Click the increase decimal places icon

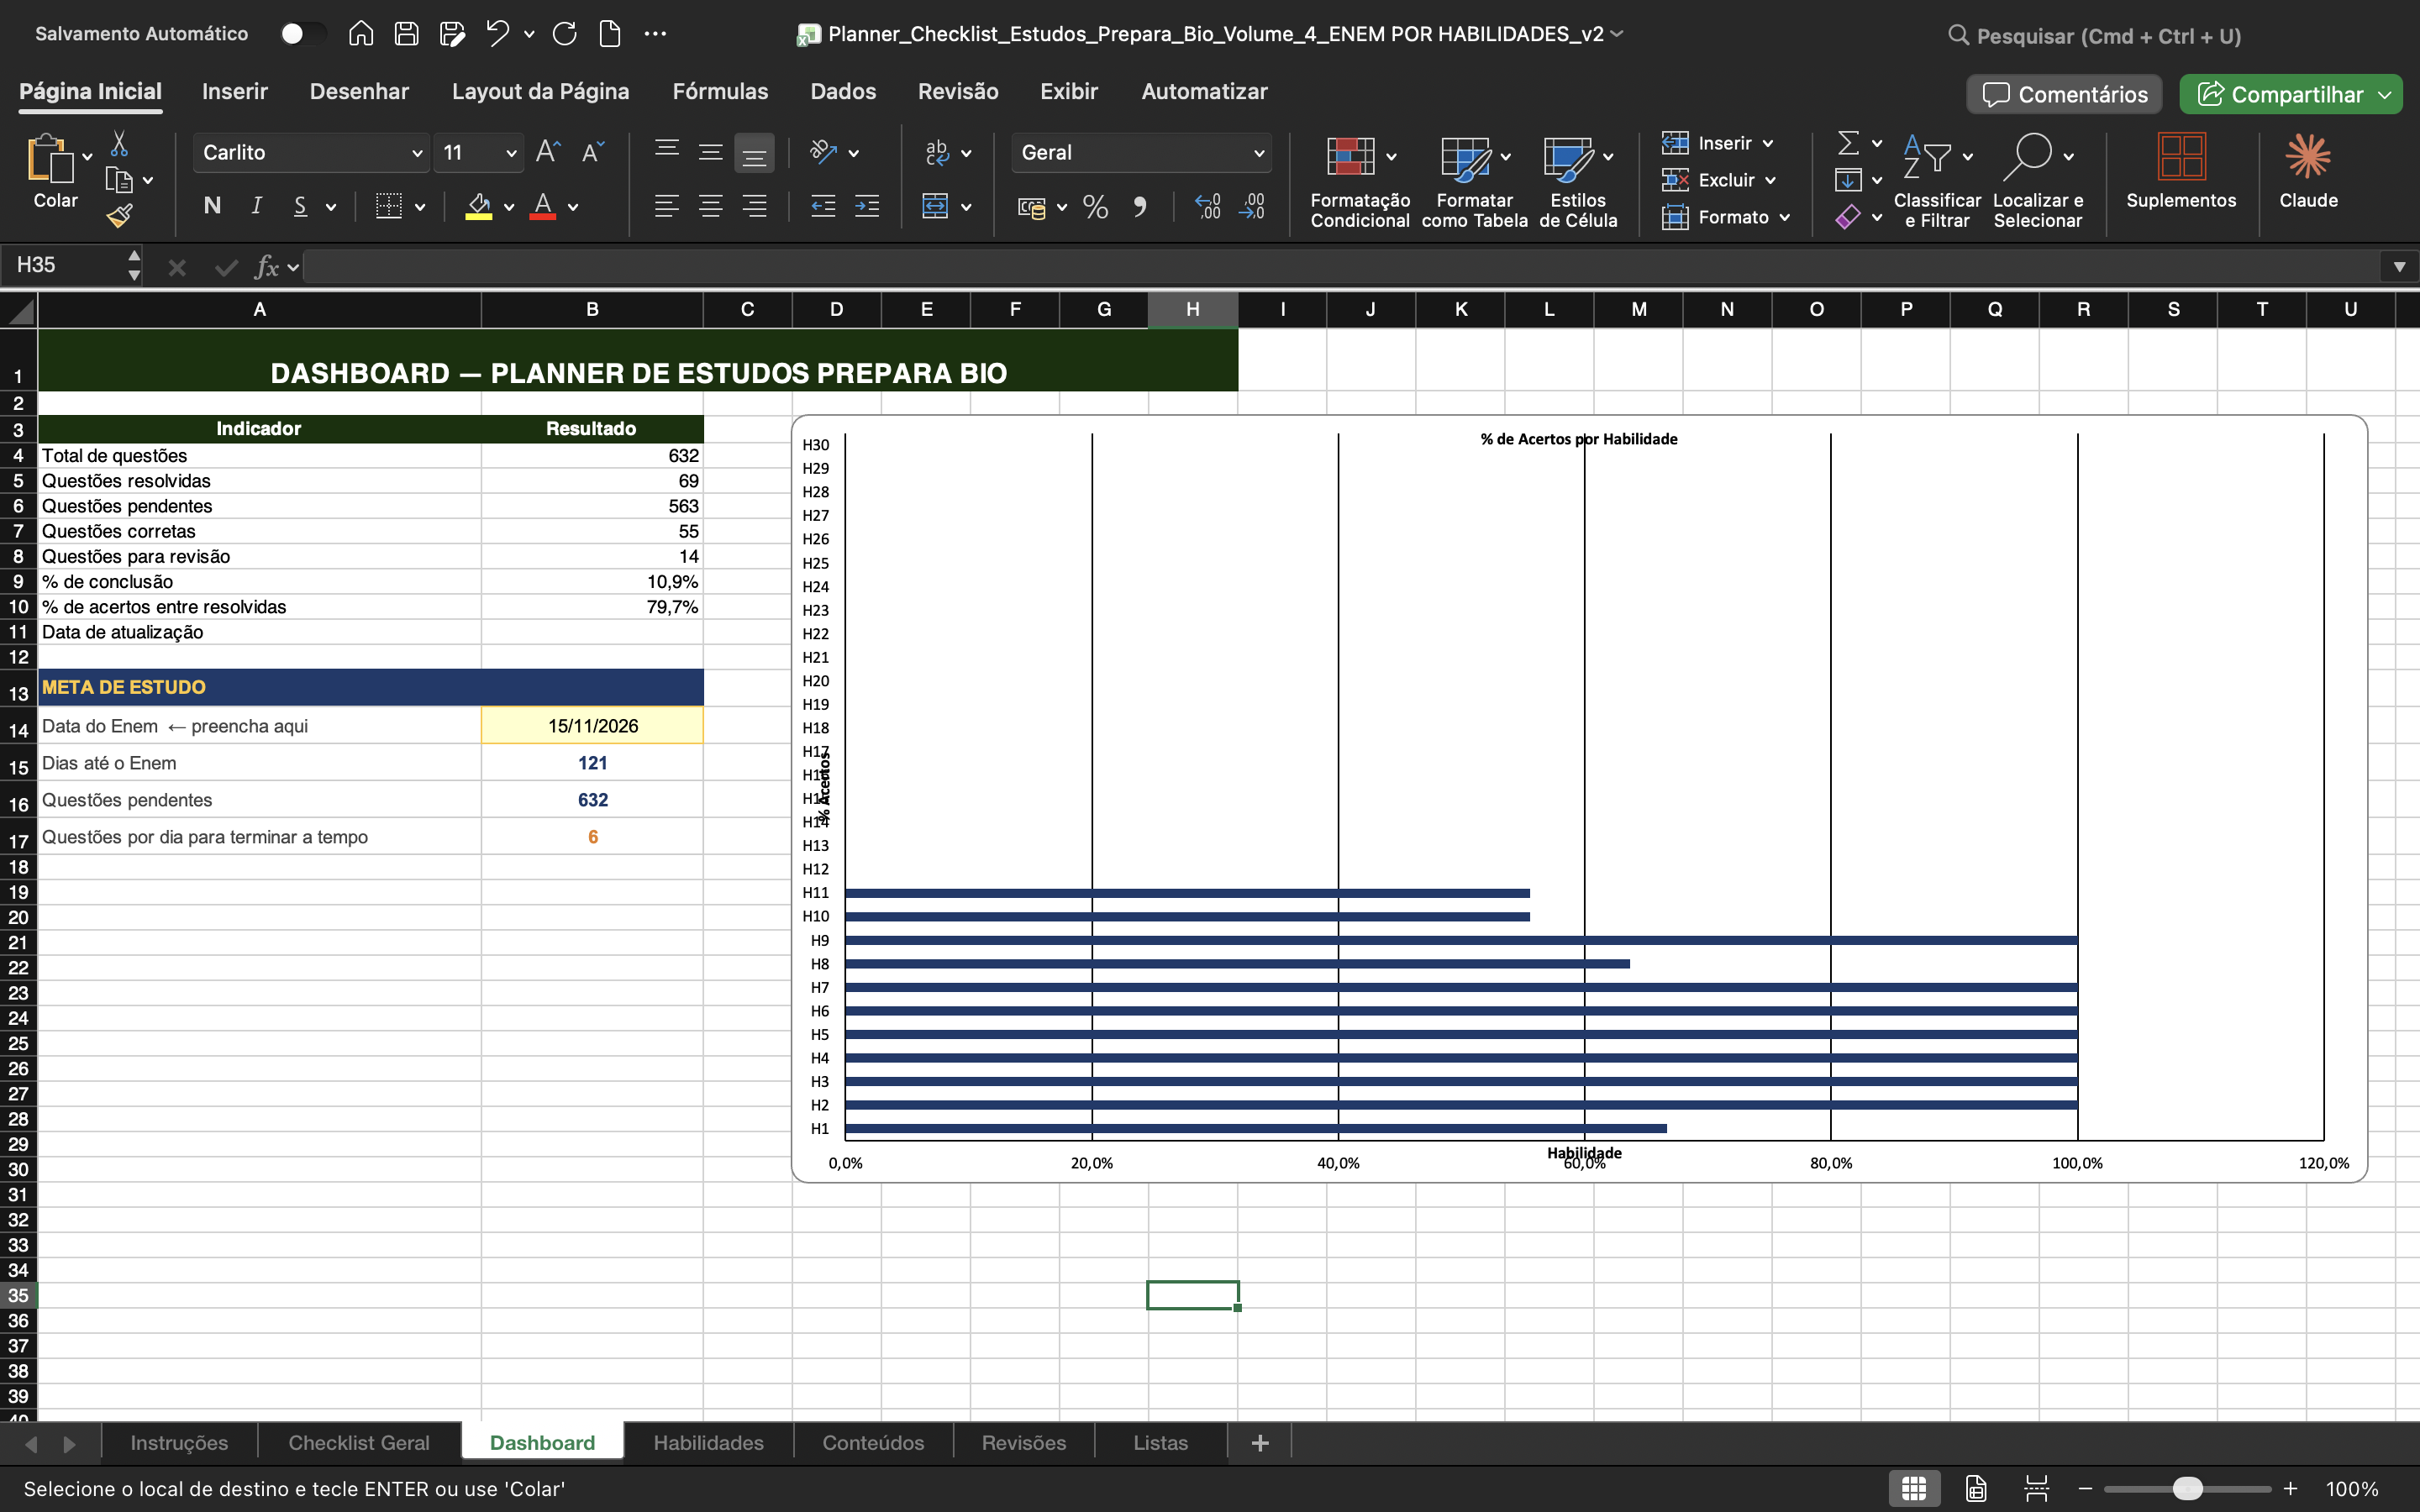coord(1208,207)
